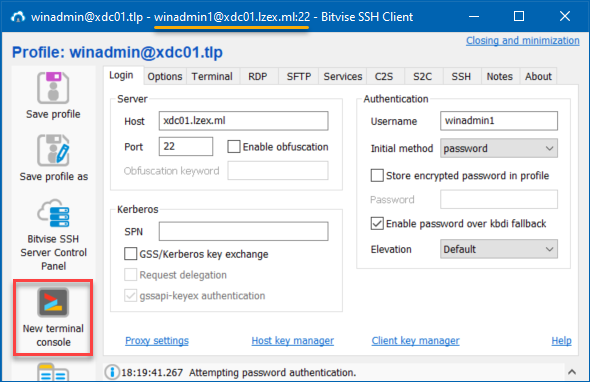Click the Profile: winadmin@xdc01.tlp heading

point(117,52)
